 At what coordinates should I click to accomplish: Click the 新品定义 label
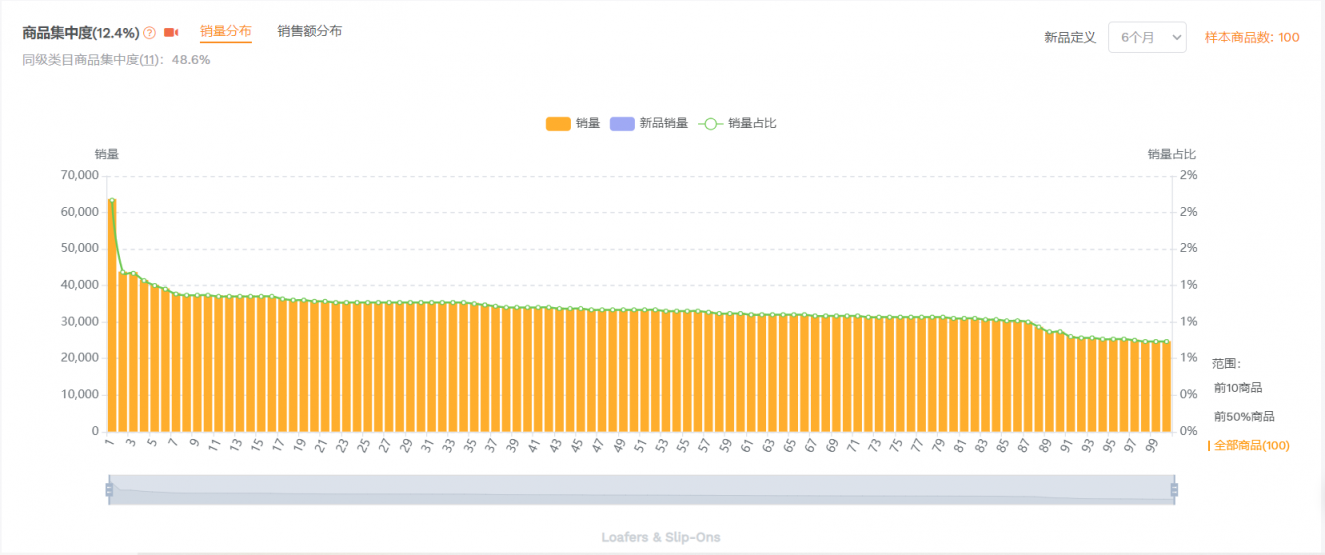click(1070, 37)
